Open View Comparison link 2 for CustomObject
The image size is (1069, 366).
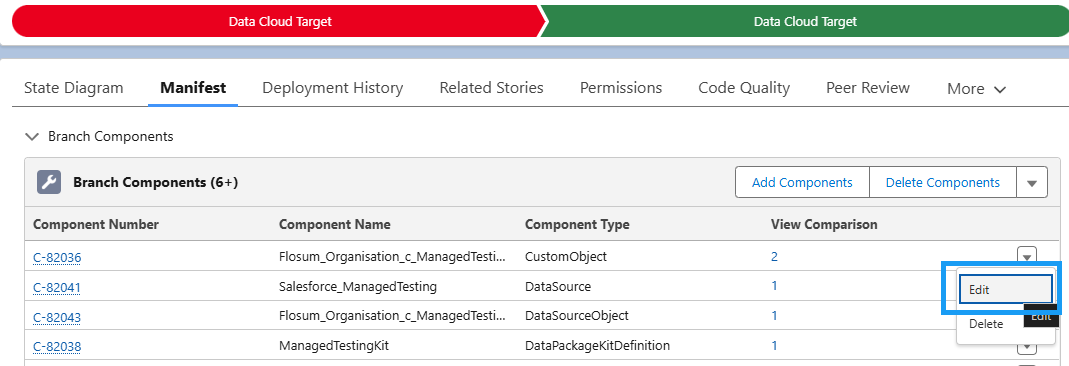point(774,256)
